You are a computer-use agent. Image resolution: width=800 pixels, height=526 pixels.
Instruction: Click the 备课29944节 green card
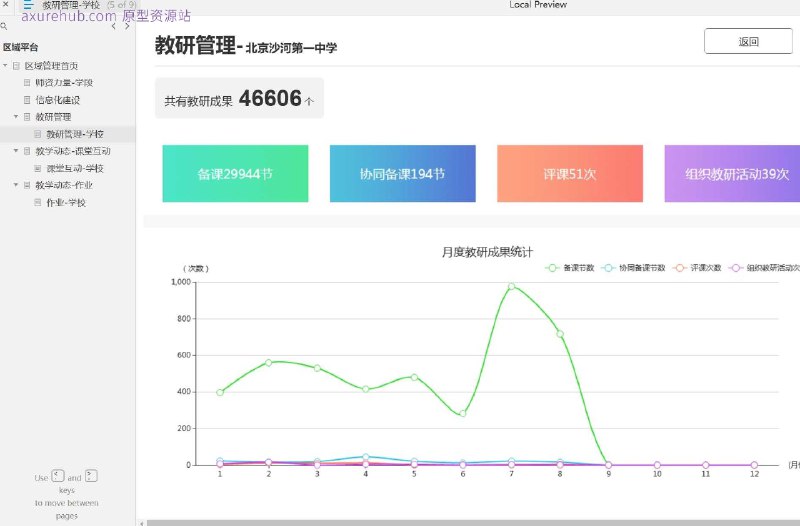point(235,173)
